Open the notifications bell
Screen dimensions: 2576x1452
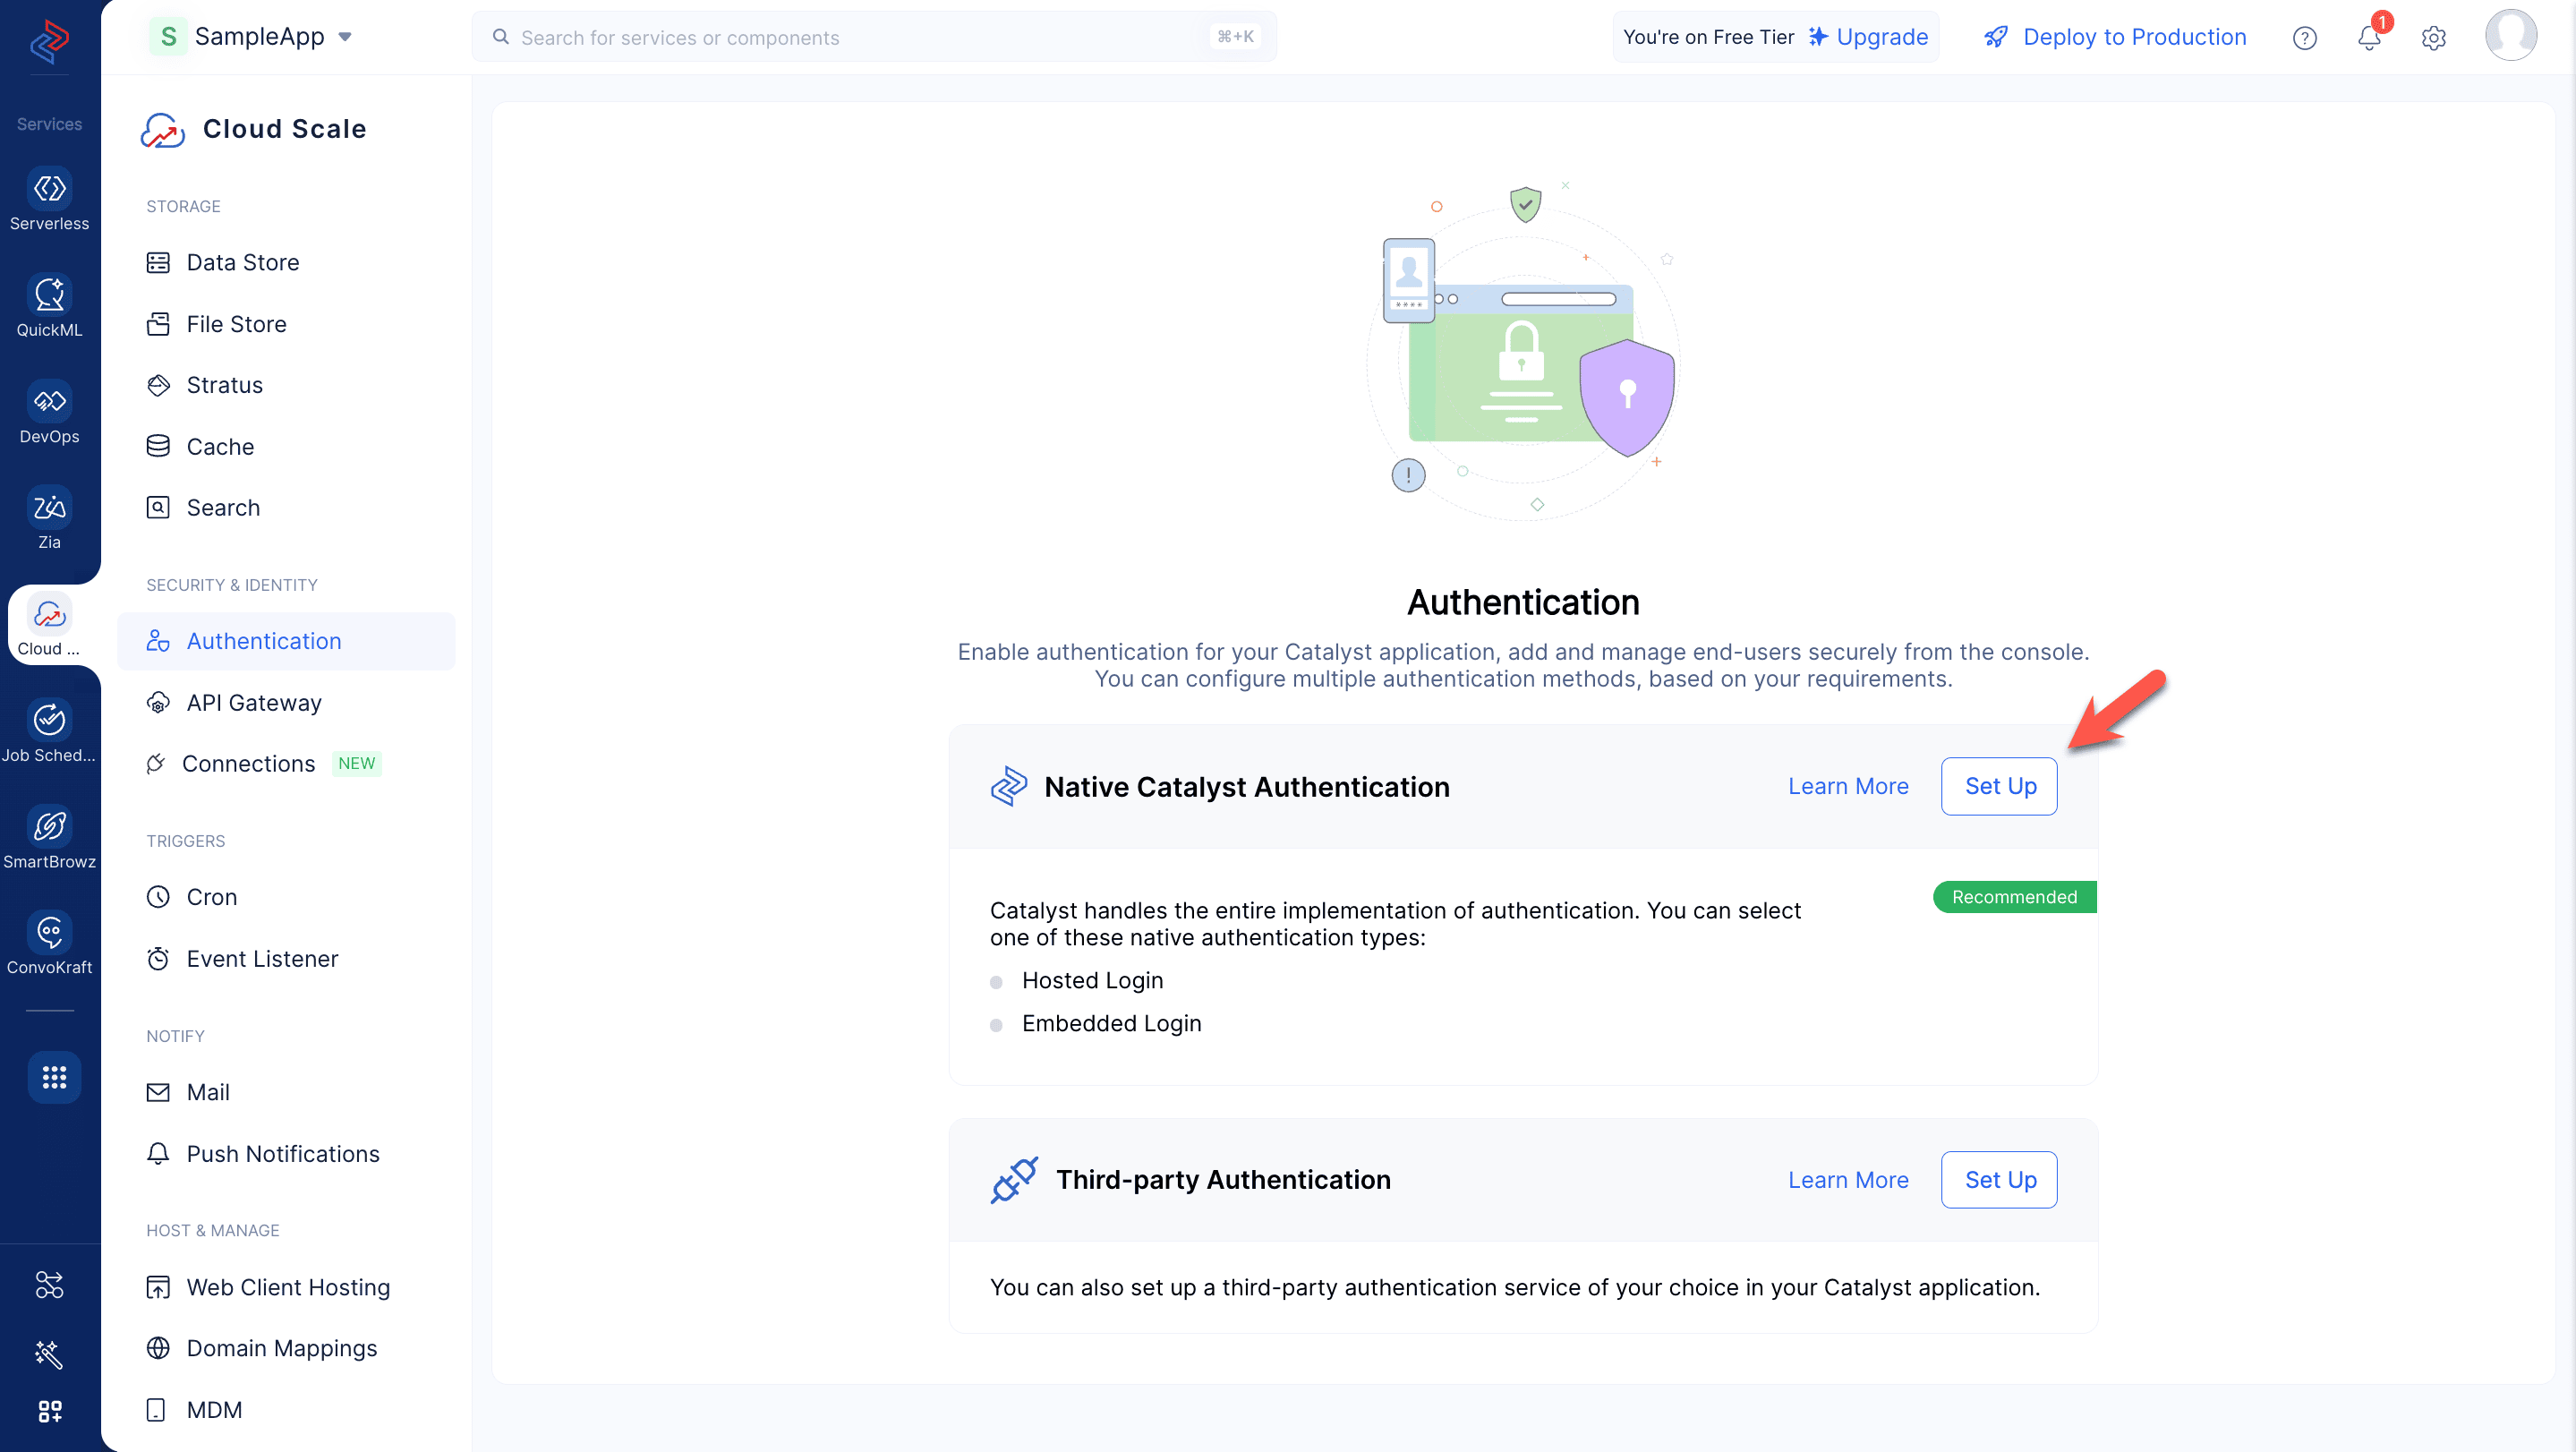click(x=2369, y=38)
